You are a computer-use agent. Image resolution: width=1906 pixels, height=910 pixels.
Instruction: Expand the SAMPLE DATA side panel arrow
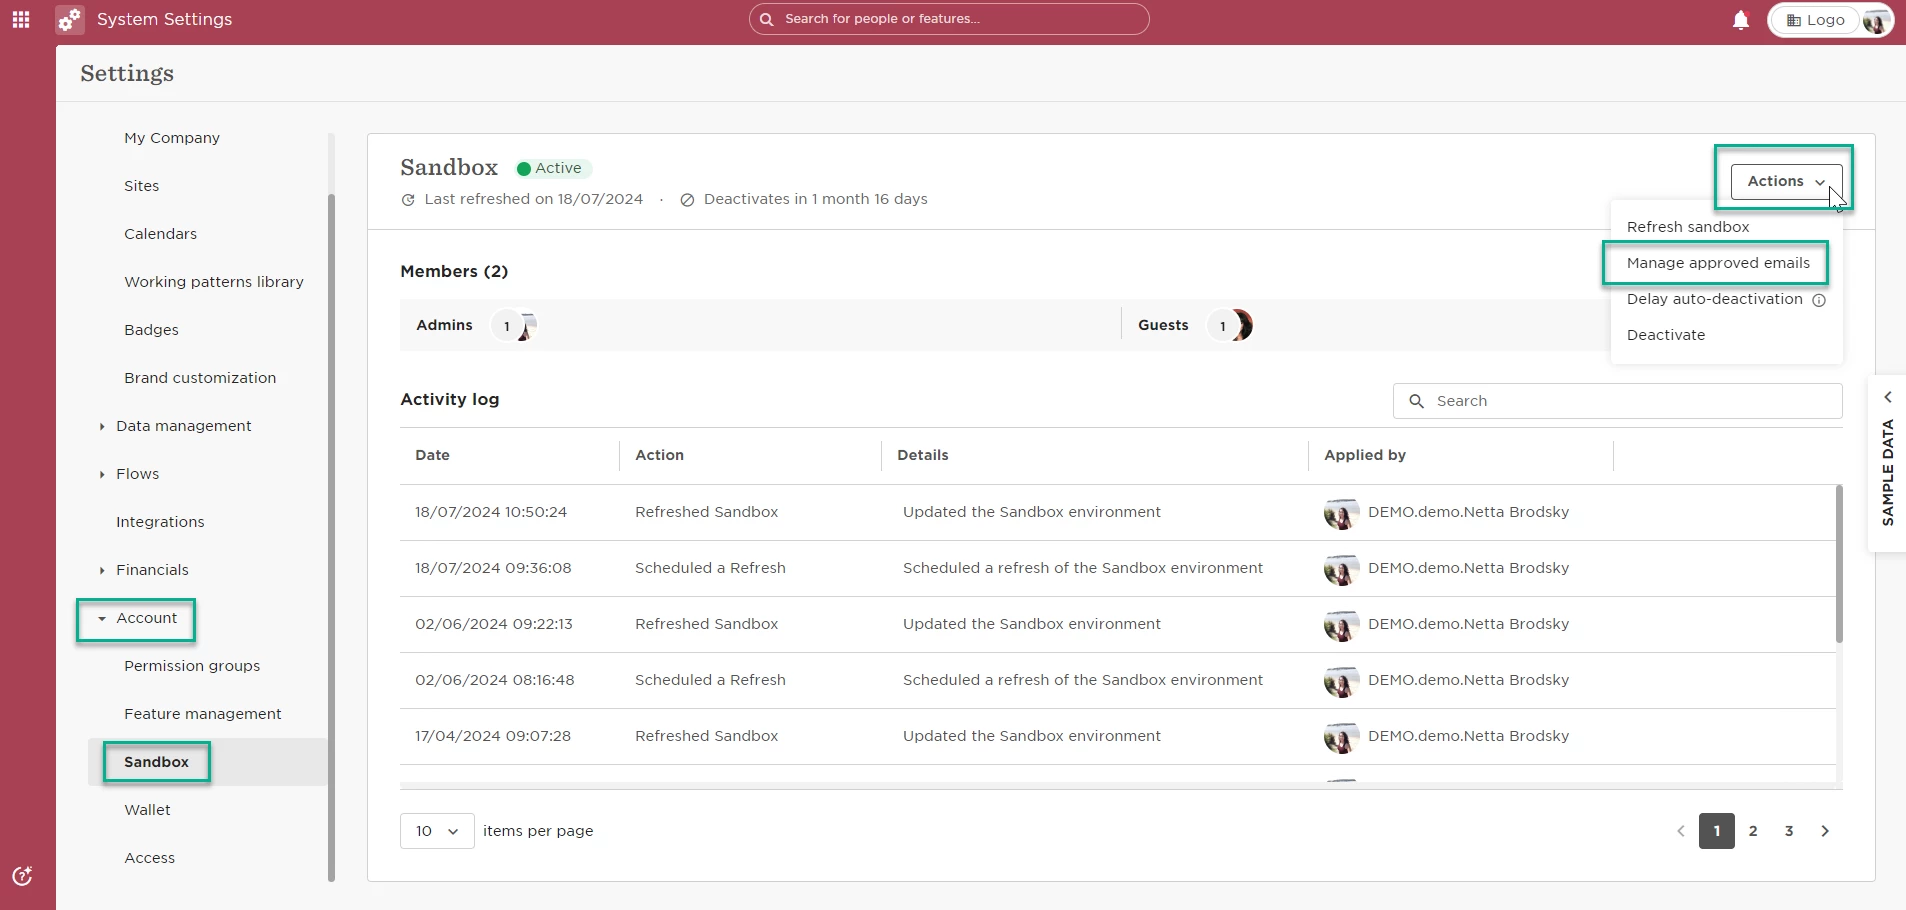pos(1888,397)
